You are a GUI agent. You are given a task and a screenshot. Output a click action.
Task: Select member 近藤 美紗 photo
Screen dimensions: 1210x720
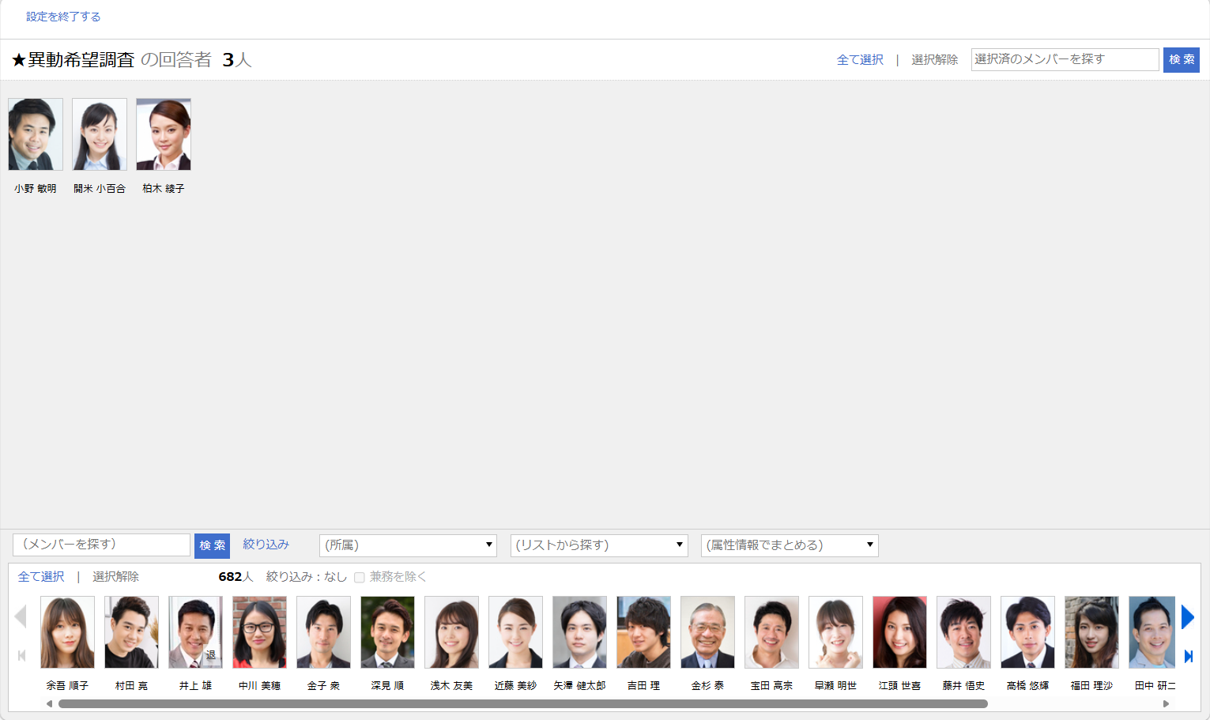point(516,632)
